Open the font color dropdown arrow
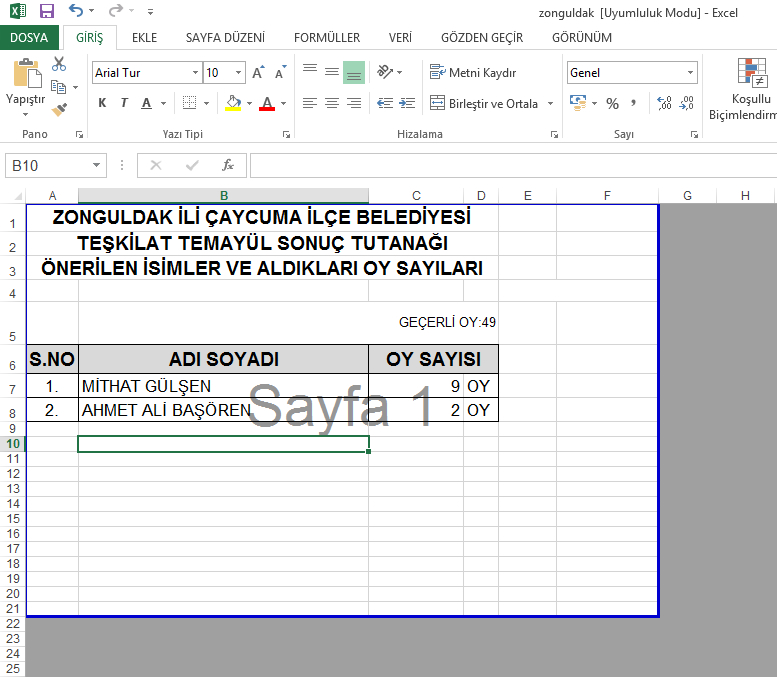Viewport: 777px width, 677px height. pyautogui.click(x=283, y=104)
